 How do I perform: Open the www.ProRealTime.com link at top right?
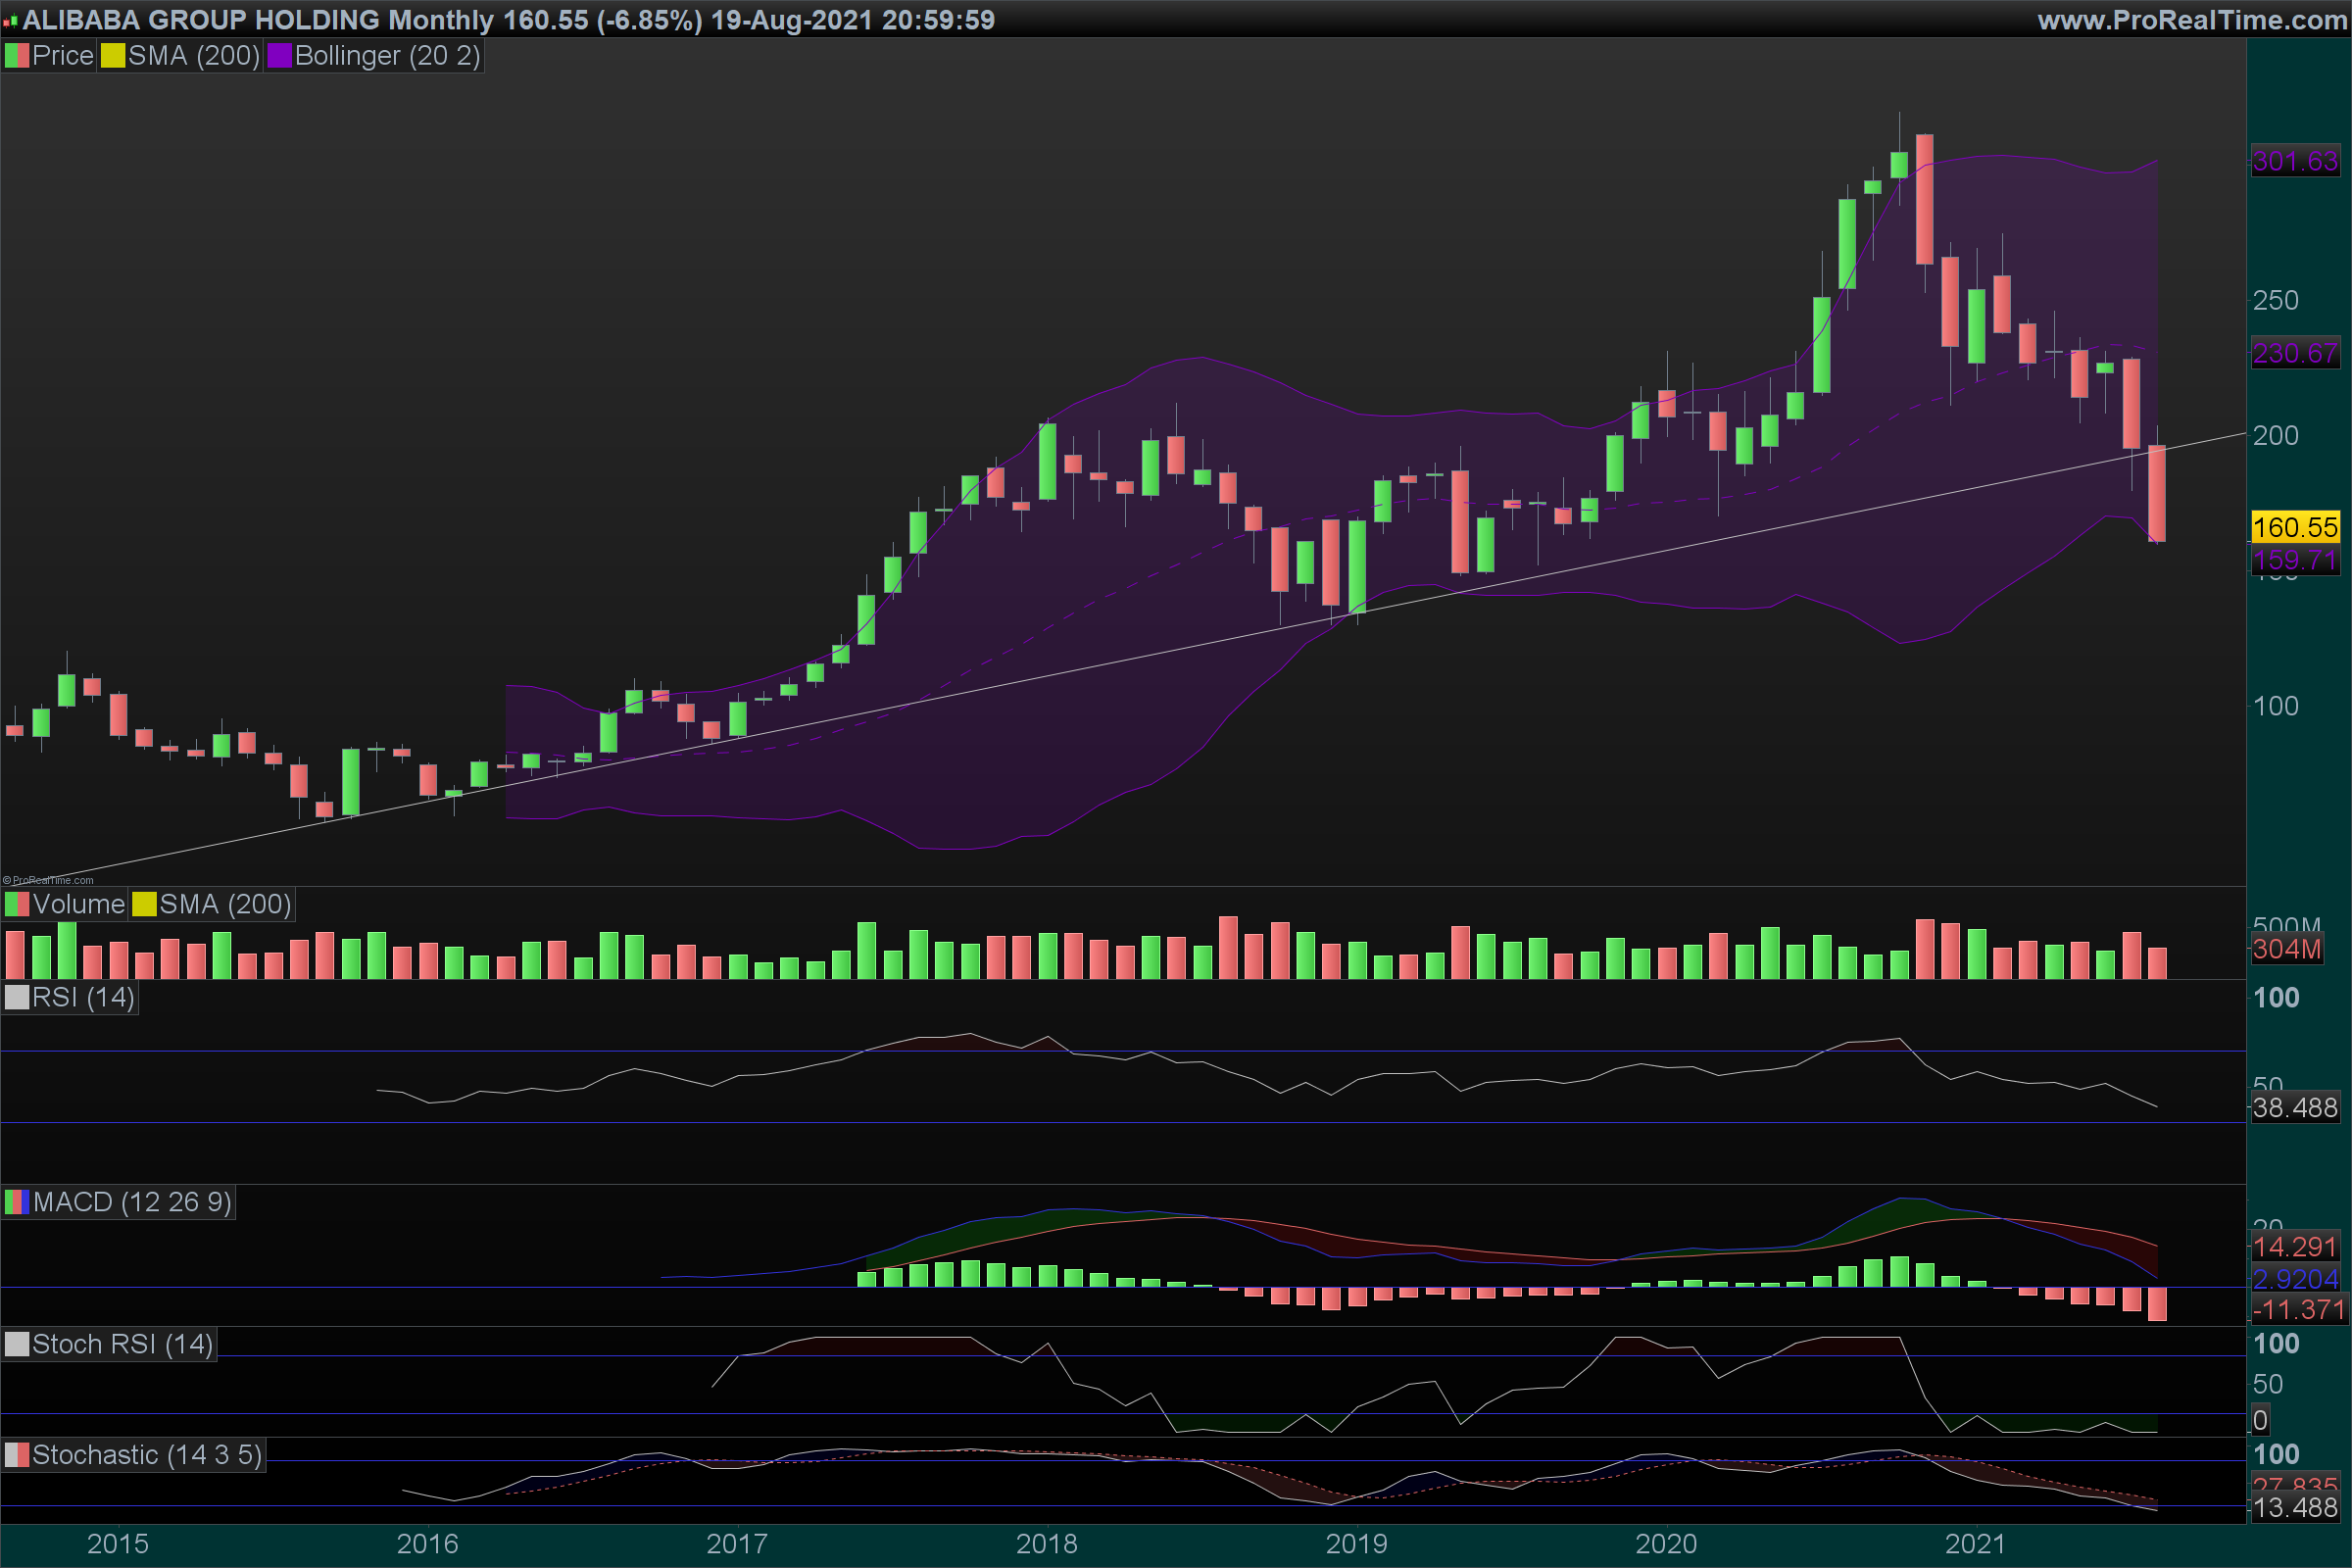coord(2192,20)
